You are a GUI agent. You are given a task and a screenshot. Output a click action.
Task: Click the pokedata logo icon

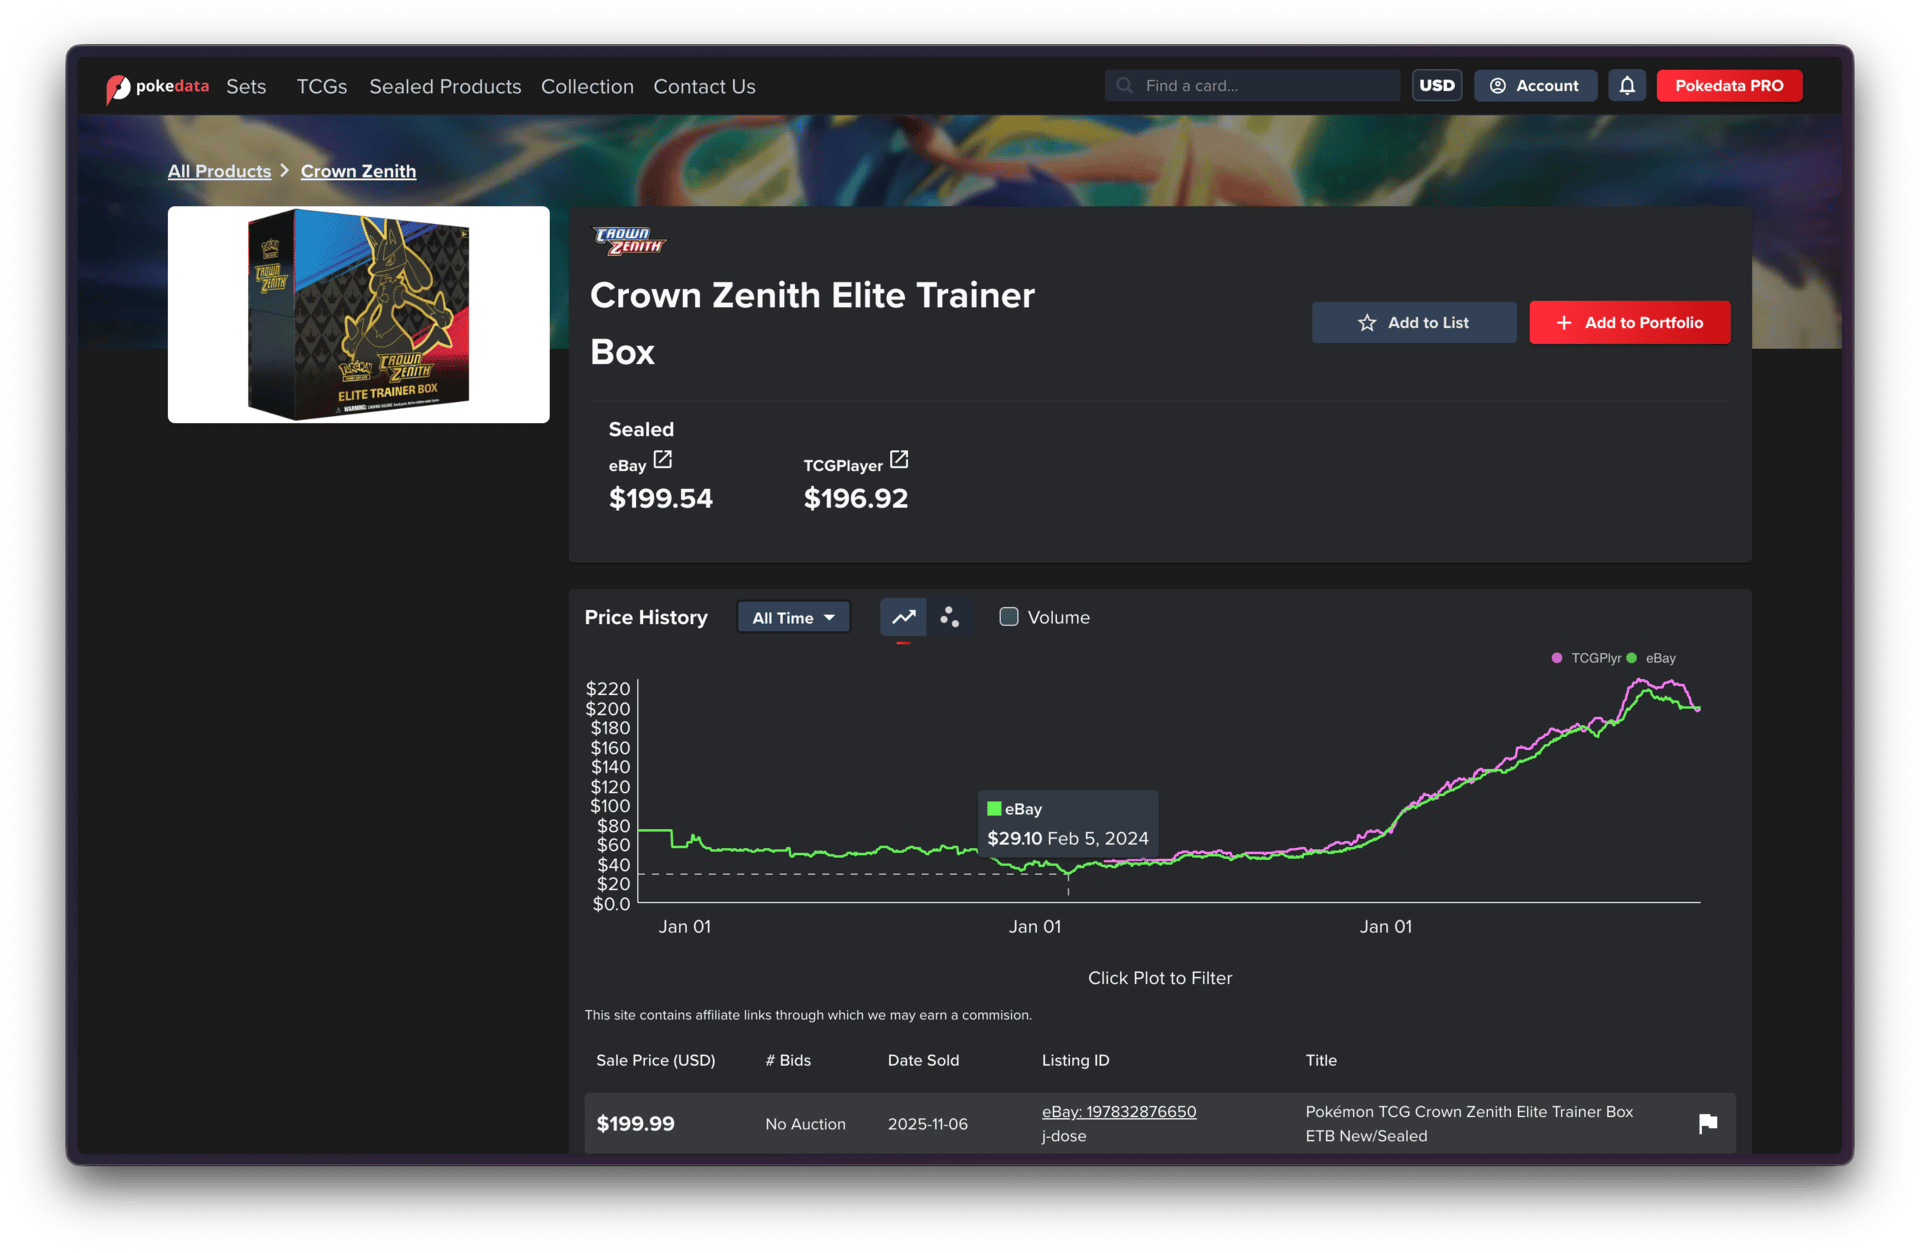pyautogui.click(x=118, y=88)
